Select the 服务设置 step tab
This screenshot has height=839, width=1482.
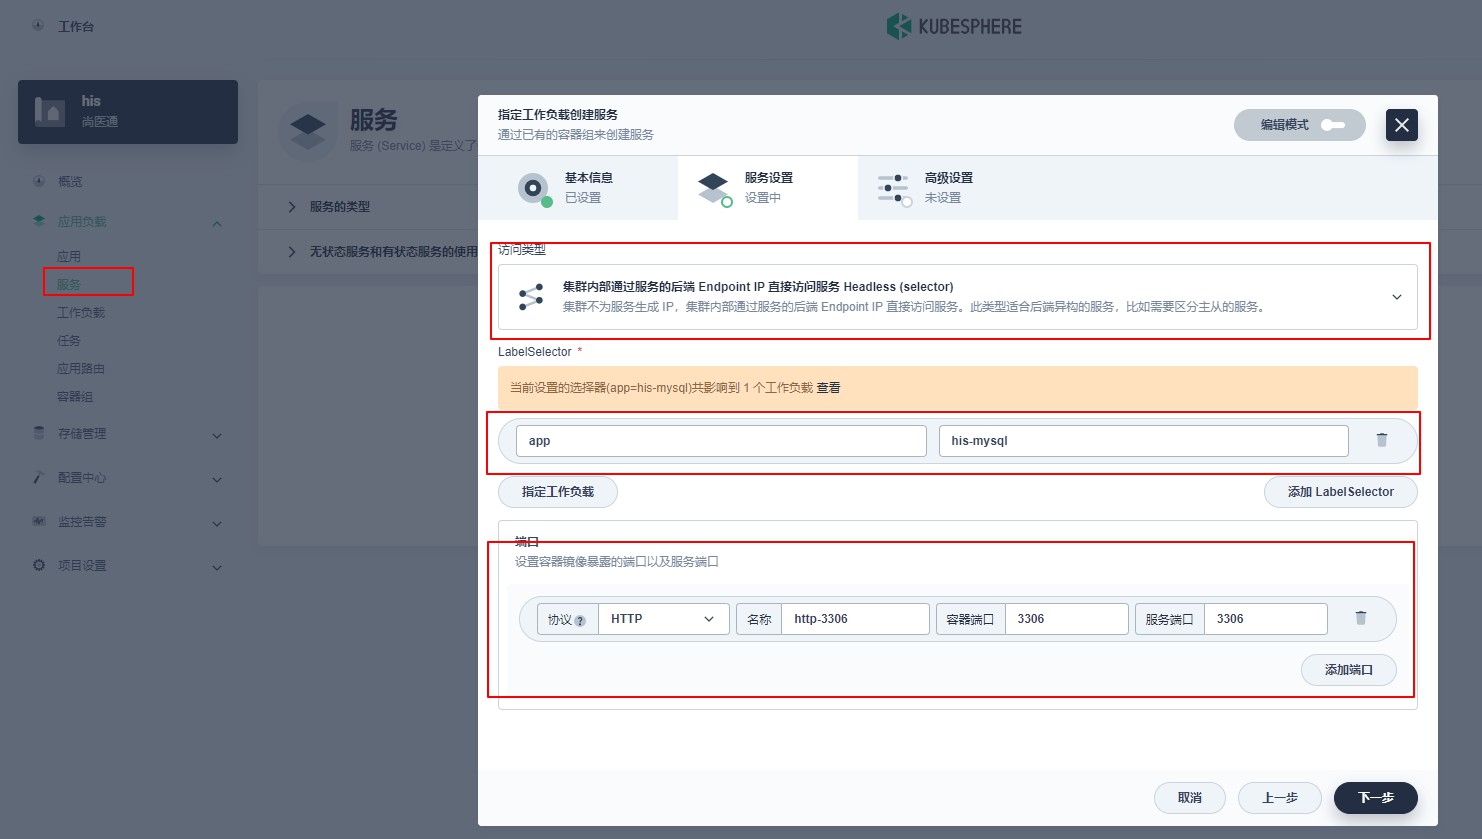click(x=768, y=187)
